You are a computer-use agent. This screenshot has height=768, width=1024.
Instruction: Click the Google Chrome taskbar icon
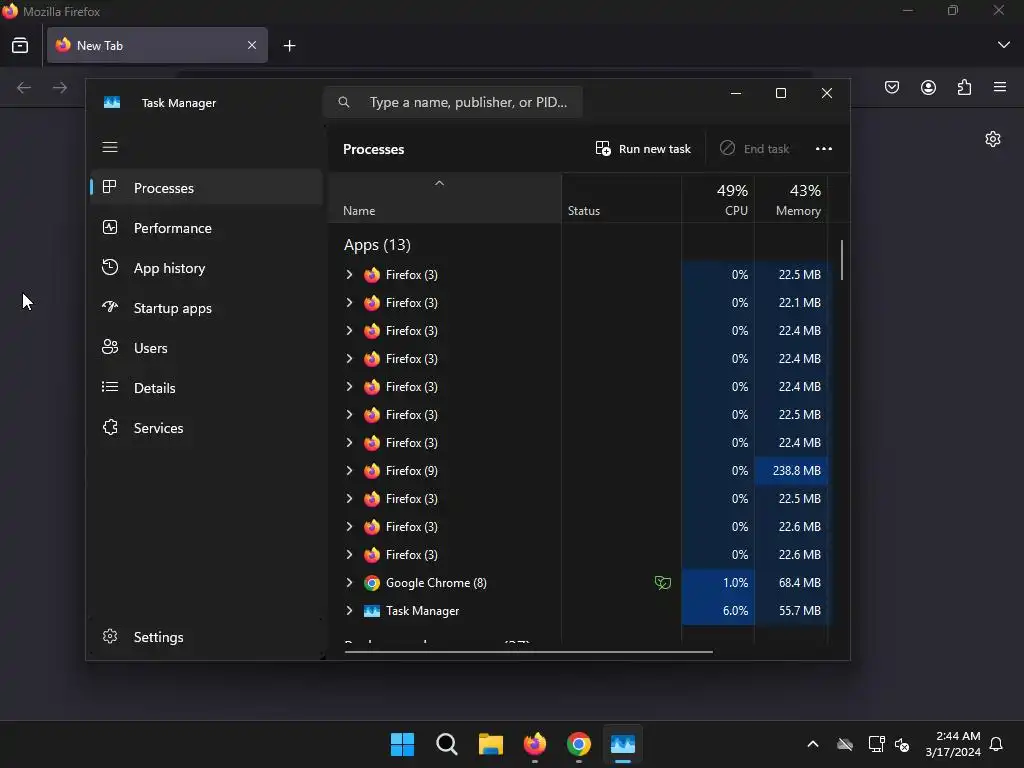(x=579, y=744)
